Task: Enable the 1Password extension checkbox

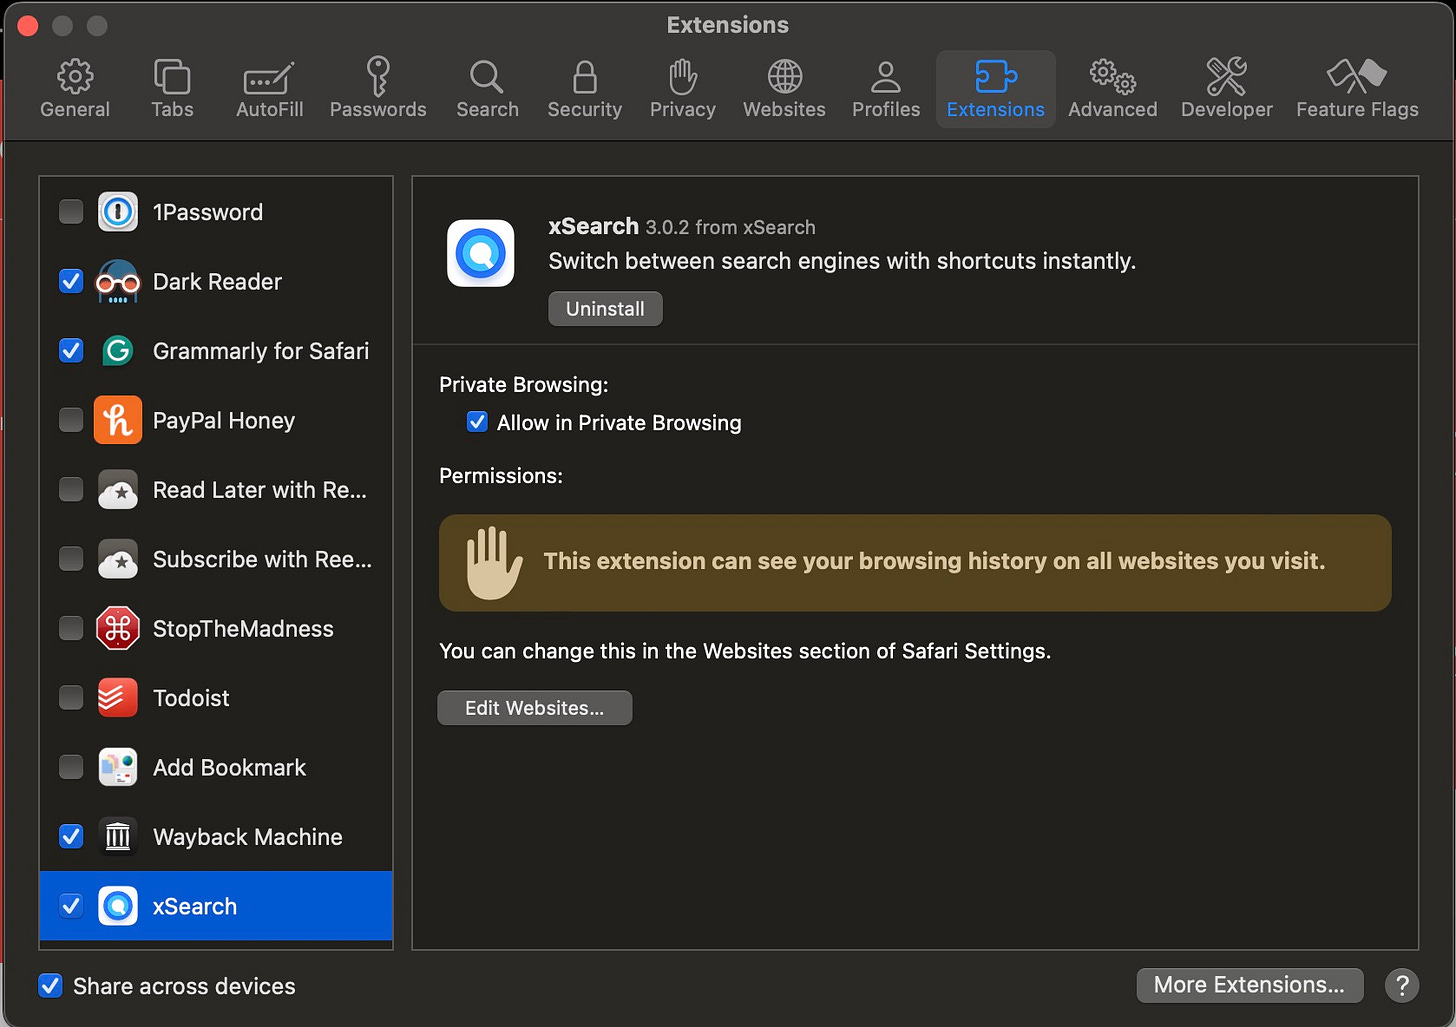Action: click(71, 212)
